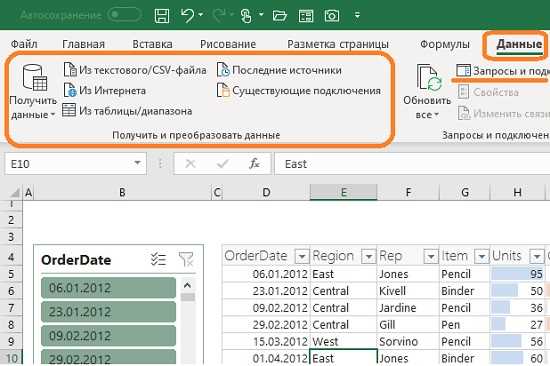Viewport: 550px width, 366px height.
Task: Open the Name Box dropdown arrow
Action: pyautogui.click(x=138, y=163)
